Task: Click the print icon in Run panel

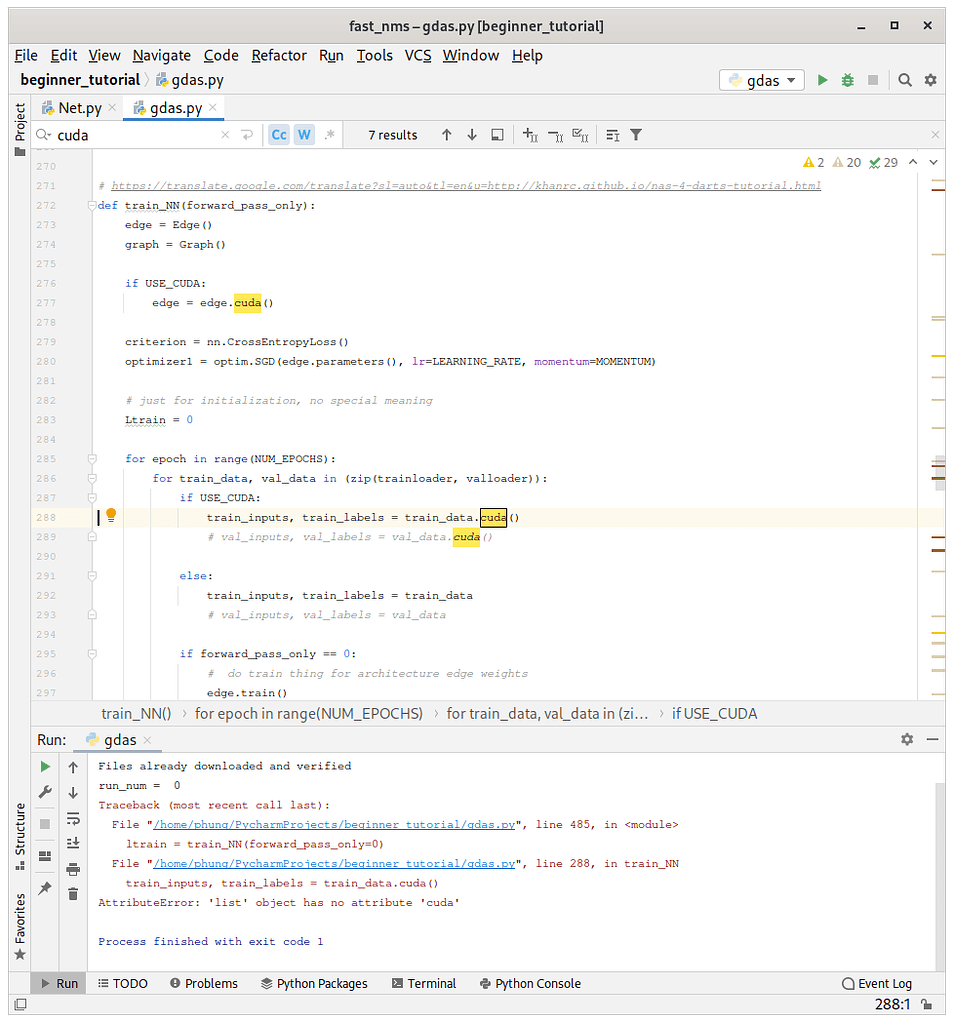Action: pos(73,868)
